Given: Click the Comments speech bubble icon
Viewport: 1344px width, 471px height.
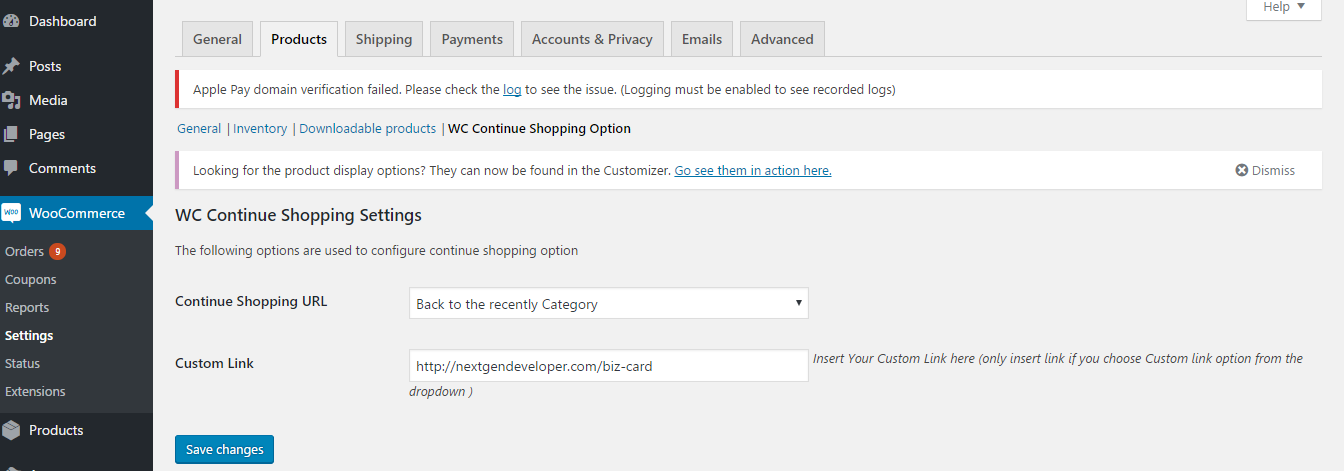Looking at the screenshot, I should tap(11, 168).
